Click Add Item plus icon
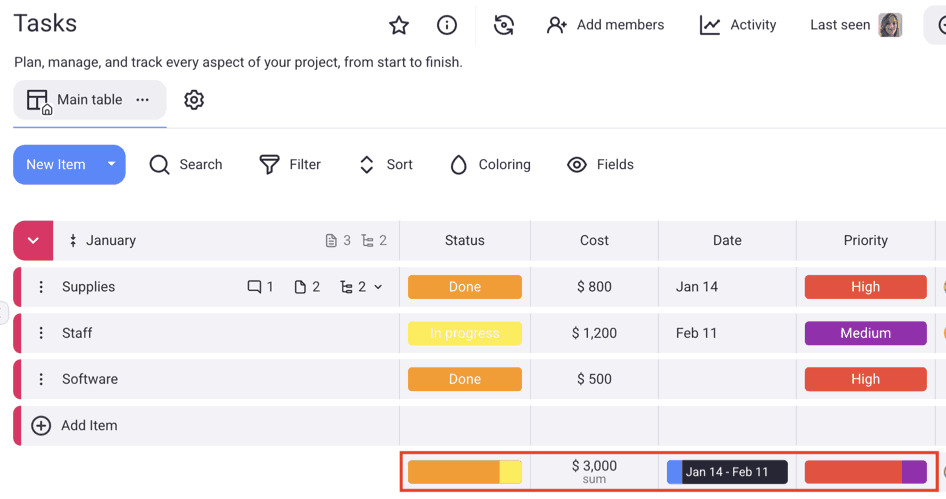 pyautogui.click(x=41, y=425)
